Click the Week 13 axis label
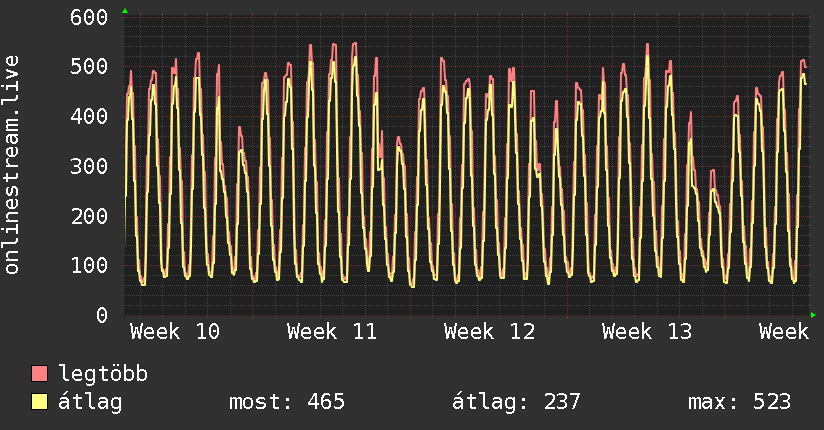 click(647, 332)
